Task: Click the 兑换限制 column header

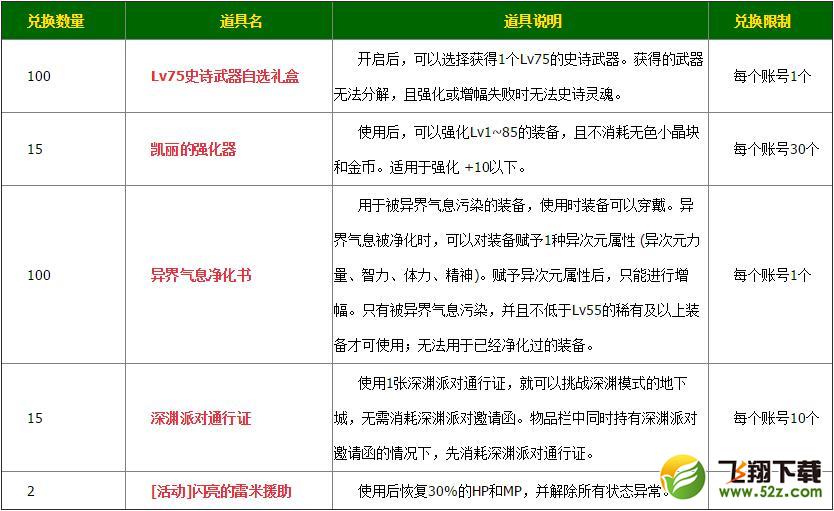Action: 762,21
